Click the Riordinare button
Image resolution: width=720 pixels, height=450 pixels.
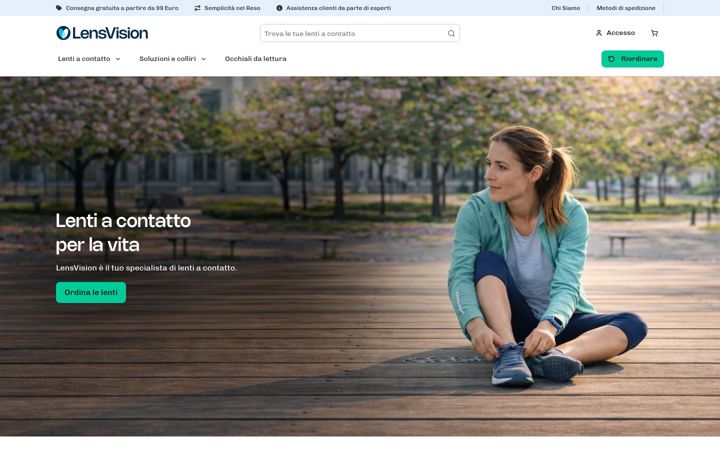click(x=632, y=59)
